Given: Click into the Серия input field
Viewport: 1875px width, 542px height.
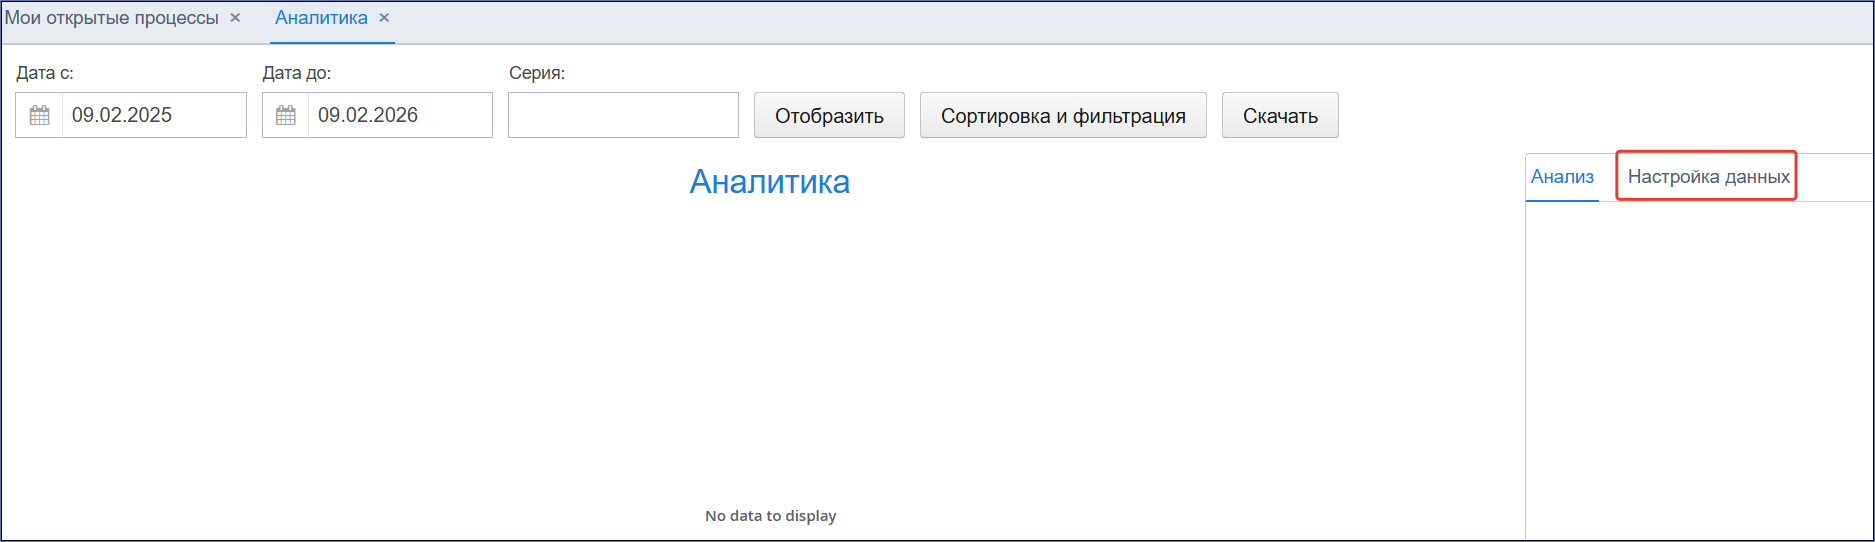Looking at the screenshot, I should (623, 115).
